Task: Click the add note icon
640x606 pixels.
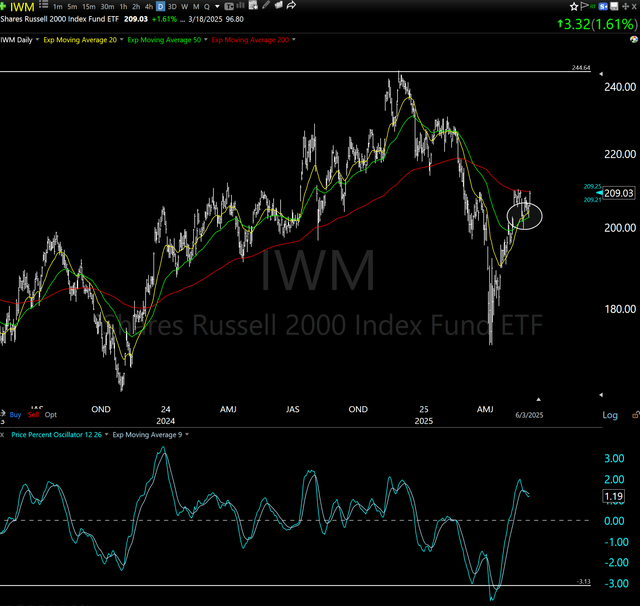Action: point(253,5)
